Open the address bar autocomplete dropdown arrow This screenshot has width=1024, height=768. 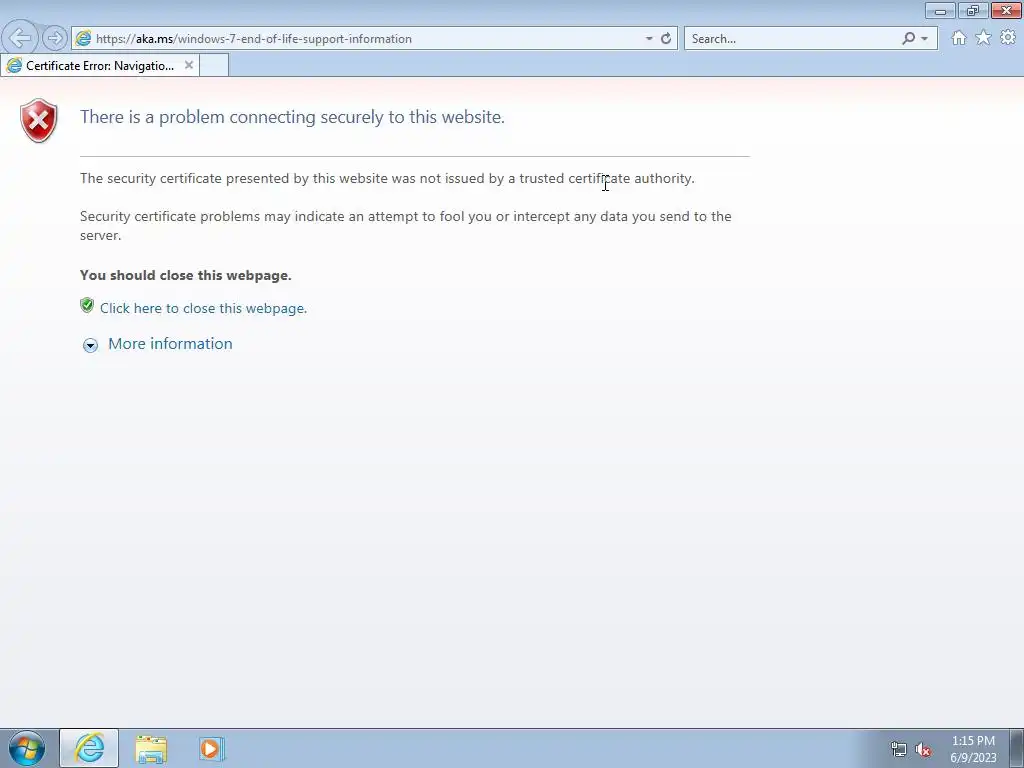tap(648, 39)
